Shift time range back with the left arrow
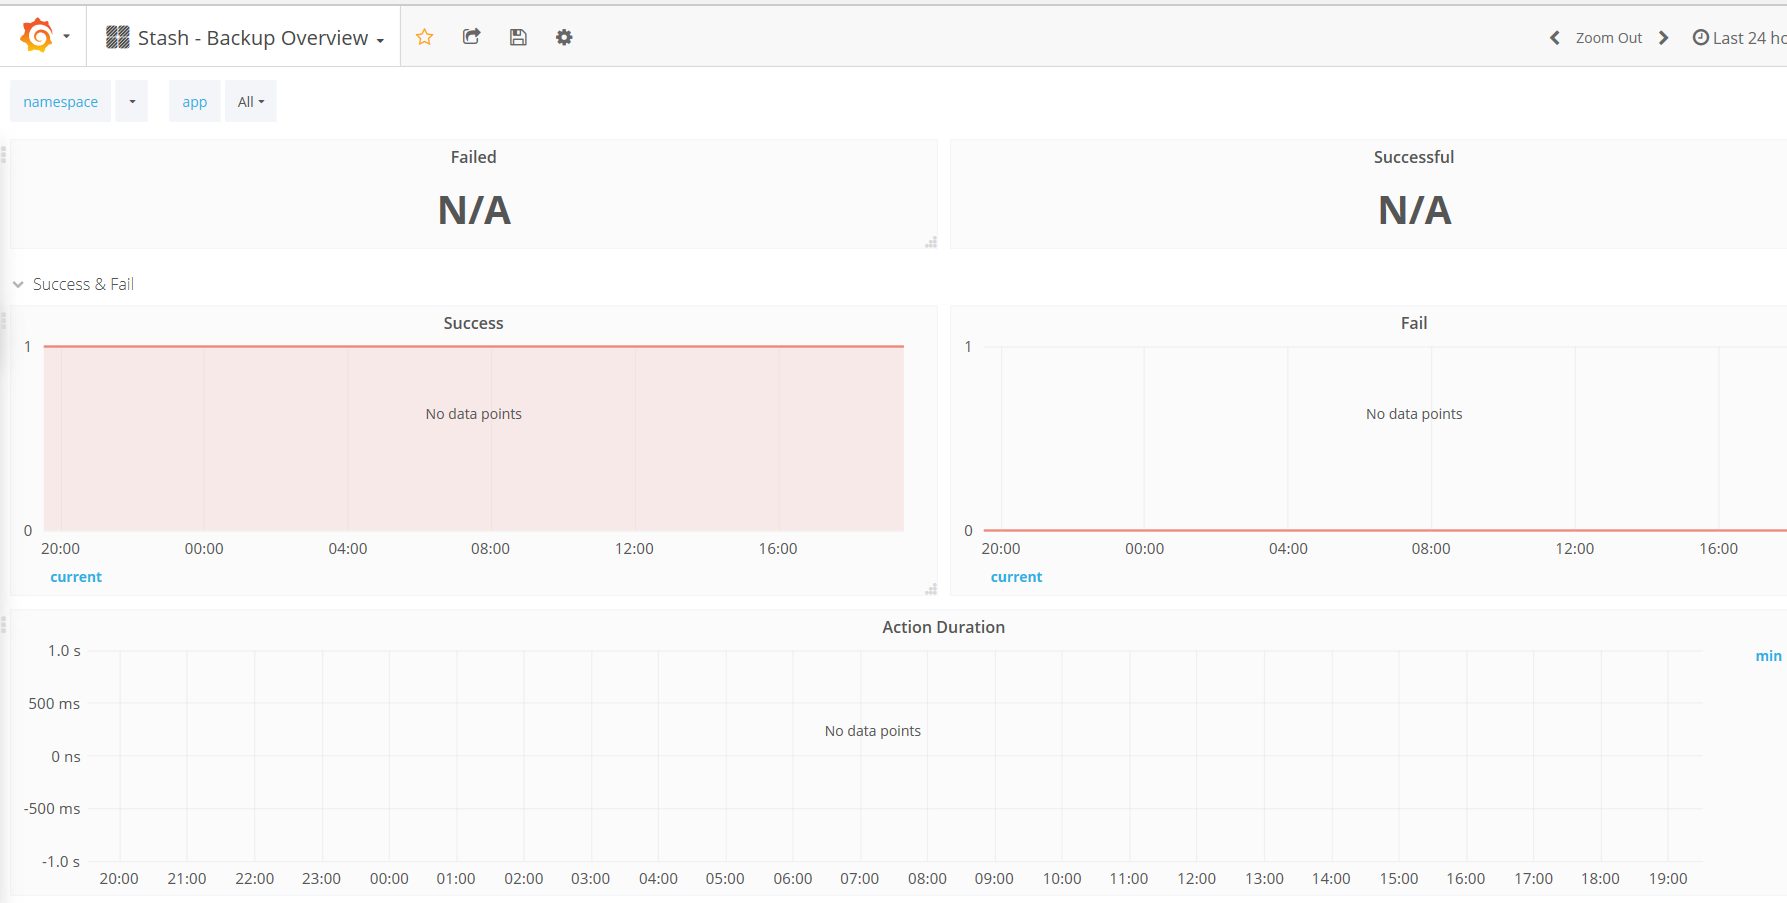This screenshot has width=1787, height=903. pos(1554,36)
